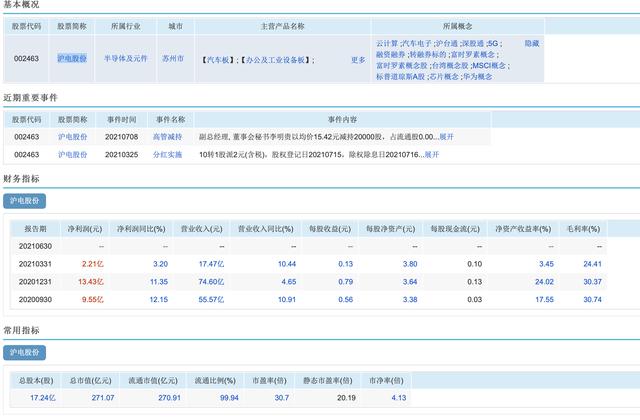This screenshot has width=640, height=420.
Task: Select 沪电股份 tab under 常用指标
Action: tap(24, 352)
